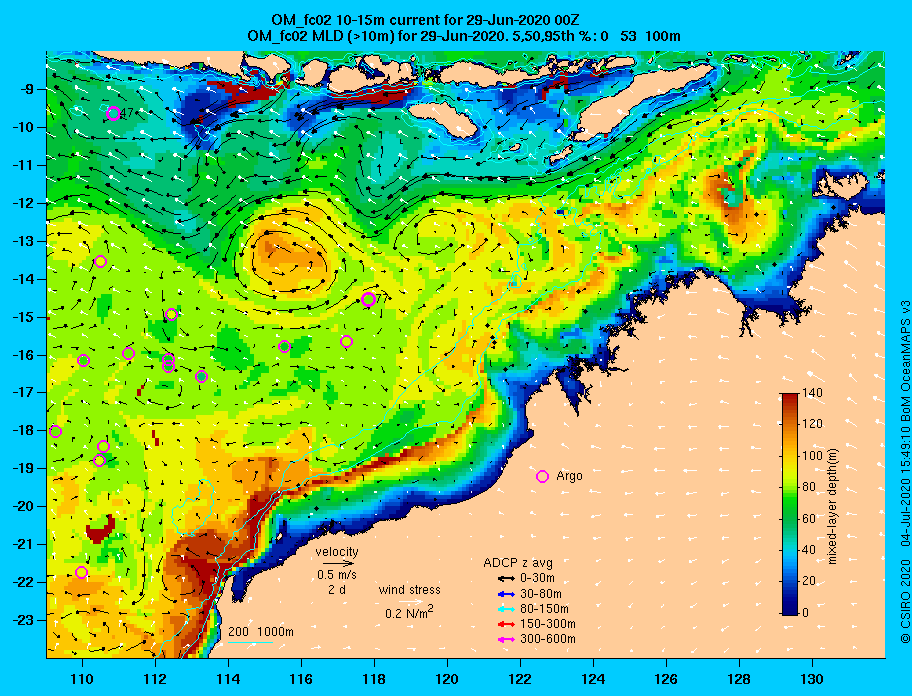Select Argo float near 110.5E, 13.5S

(x=100, y=262)
